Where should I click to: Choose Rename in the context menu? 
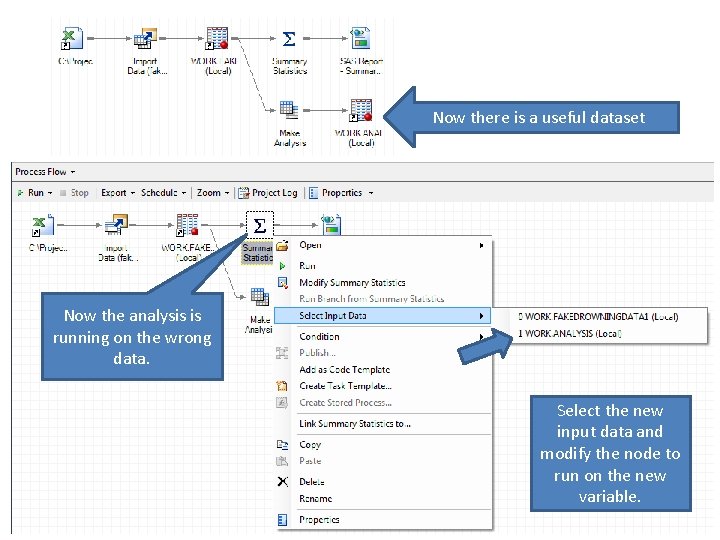315,498
